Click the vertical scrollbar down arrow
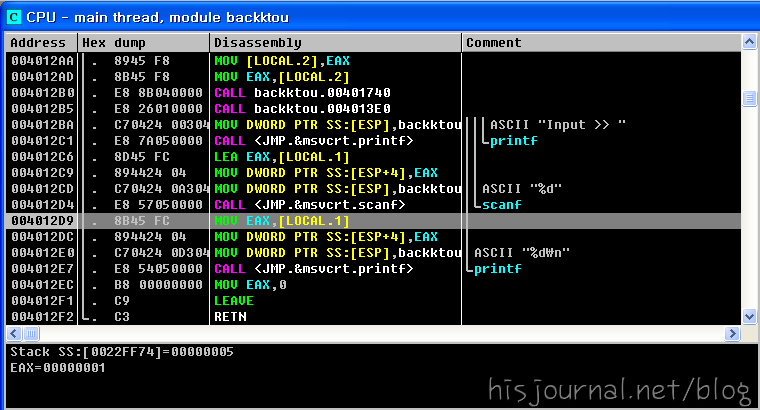760x410 pixels. tap(749, 316)
